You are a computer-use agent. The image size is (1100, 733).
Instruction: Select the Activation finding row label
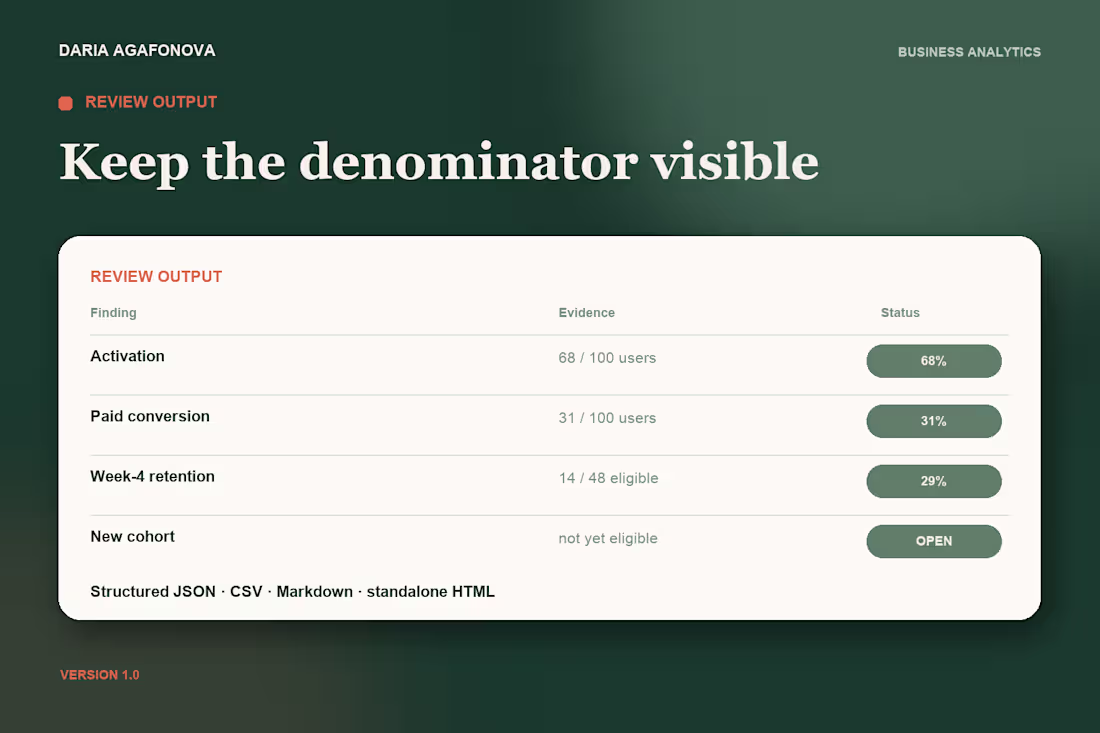pyautogui.click(x=127, y=356)
